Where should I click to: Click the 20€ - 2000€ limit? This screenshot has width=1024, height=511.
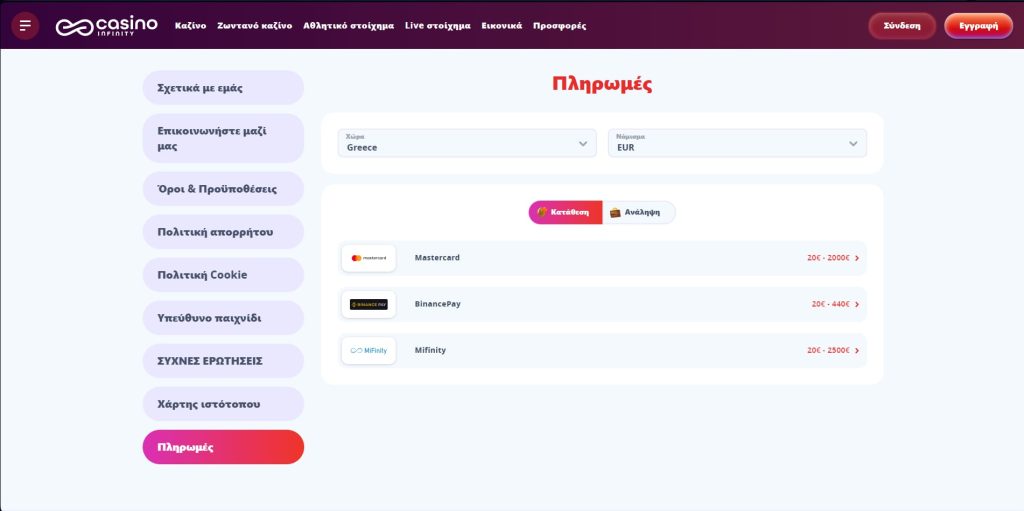coord(828,258)
